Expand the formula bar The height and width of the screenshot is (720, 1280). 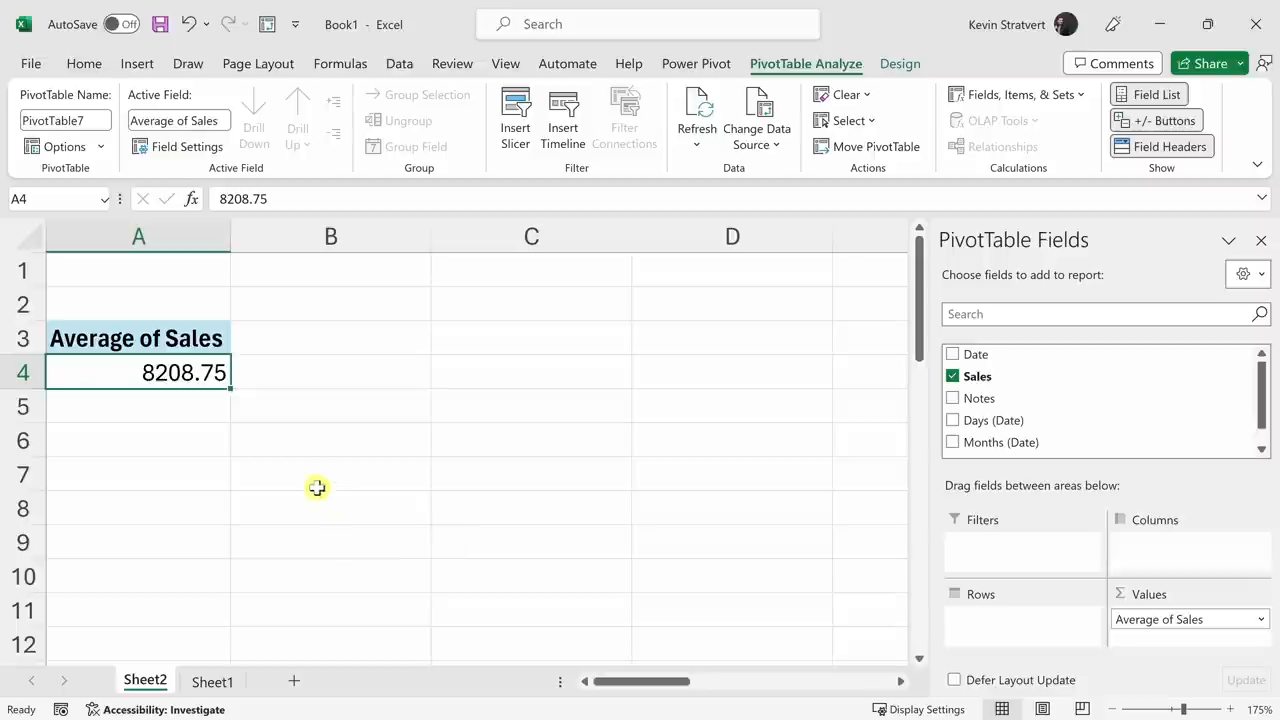pos(1261,198)
